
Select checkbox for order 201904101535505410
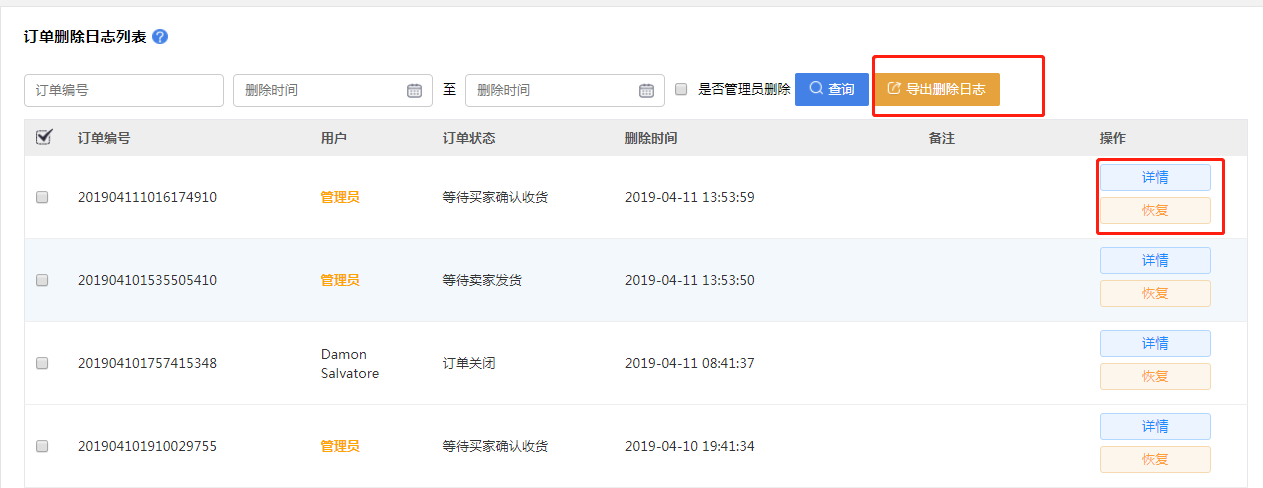click(42, 281)
